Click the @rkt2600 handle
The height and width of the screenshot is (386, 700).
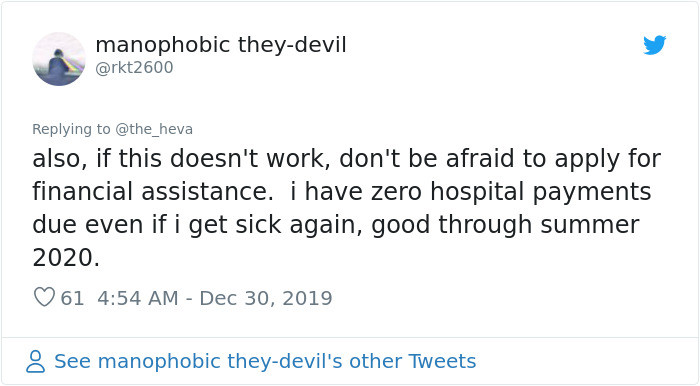[x=134, y=67]
